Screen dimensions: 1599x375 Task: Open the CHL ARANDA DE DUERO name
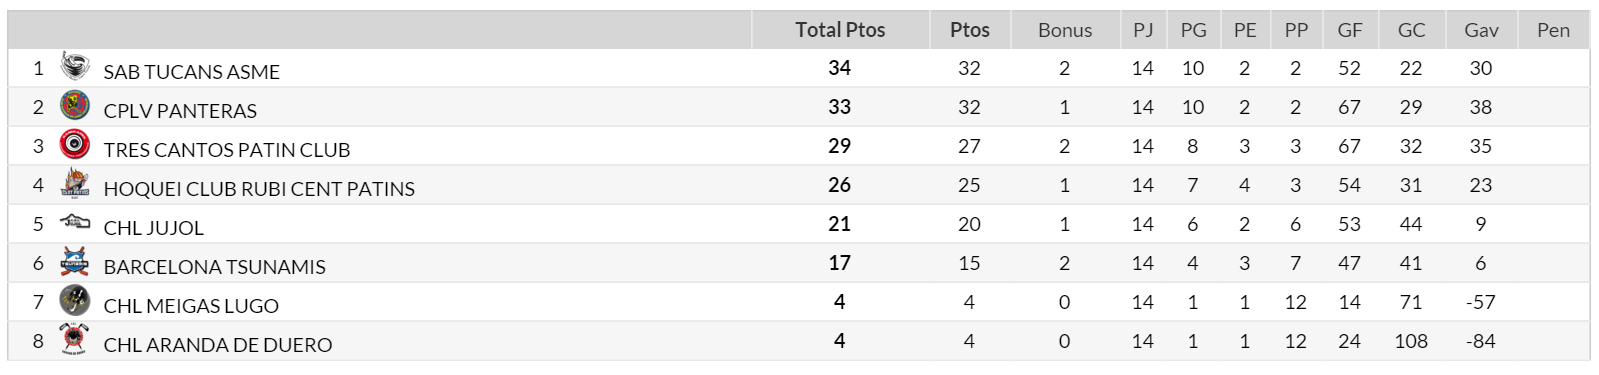pos(218,345)
